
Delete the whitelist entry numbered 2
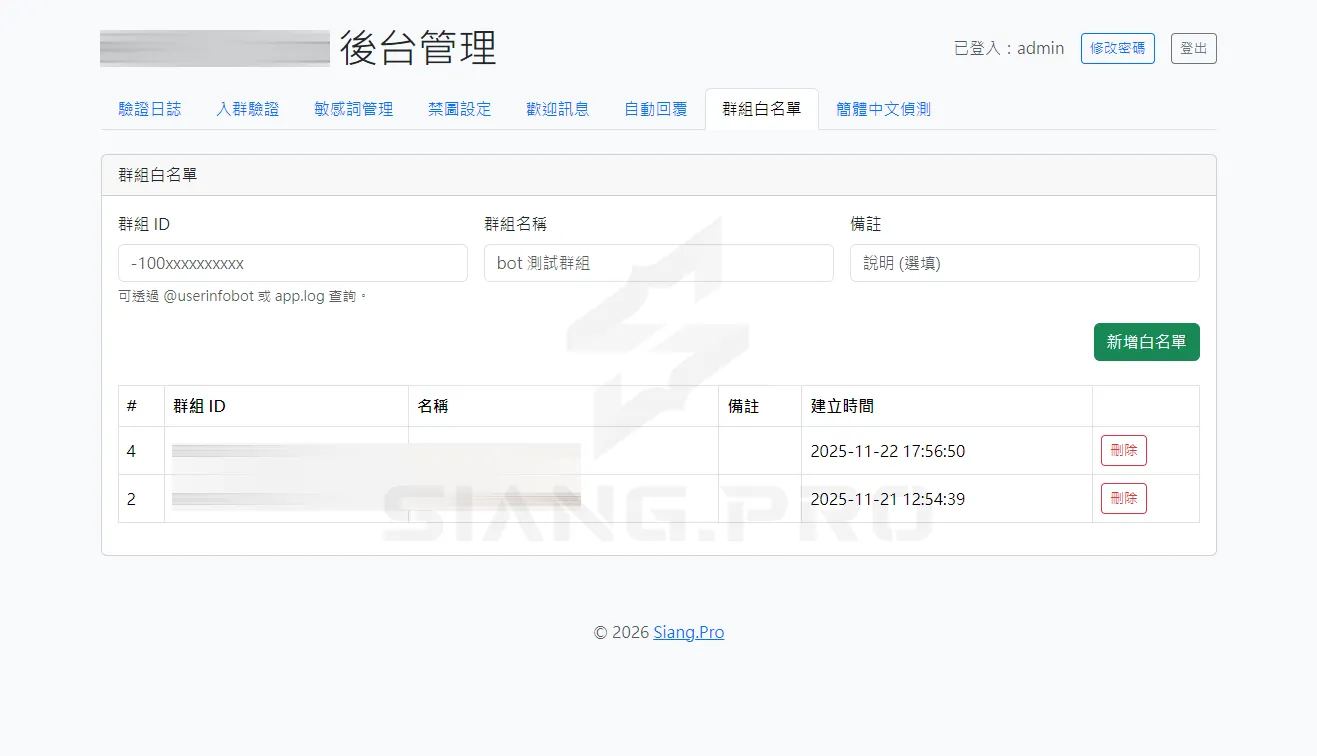1123,498
